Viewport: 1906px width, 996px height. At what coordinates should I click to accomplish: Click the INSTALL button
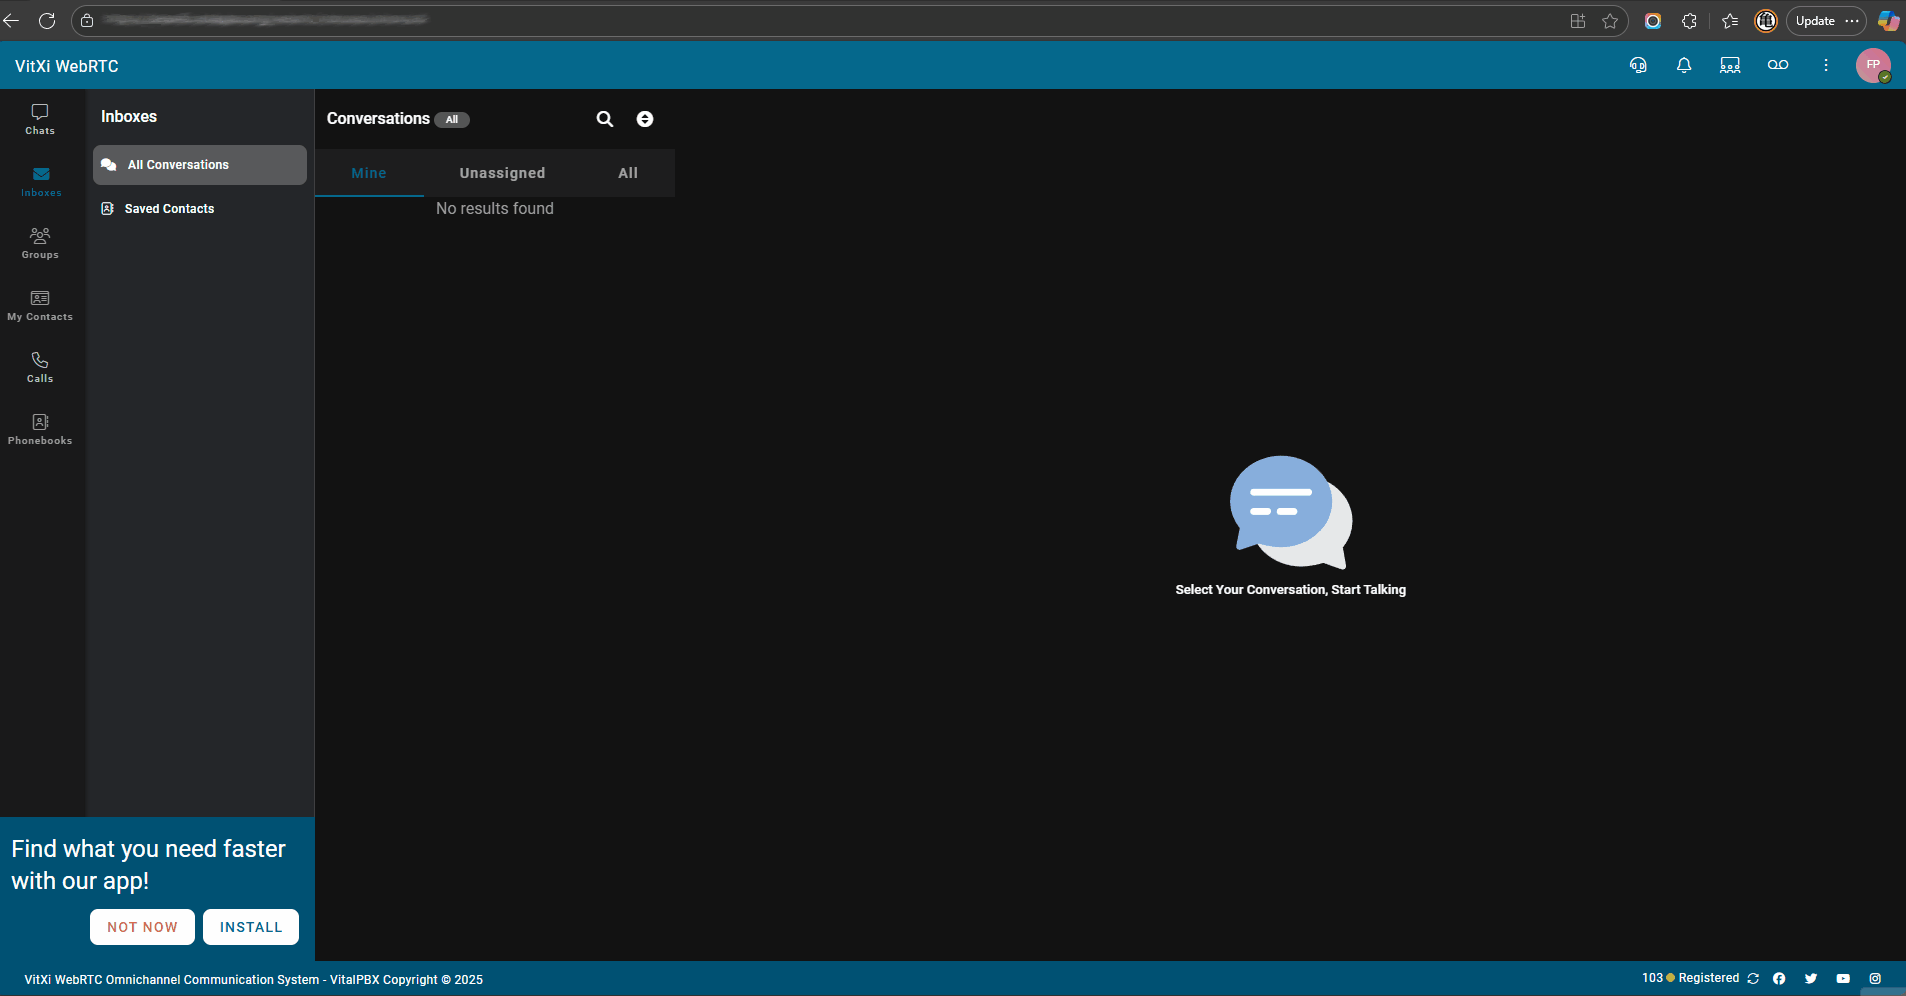point(251,927)
